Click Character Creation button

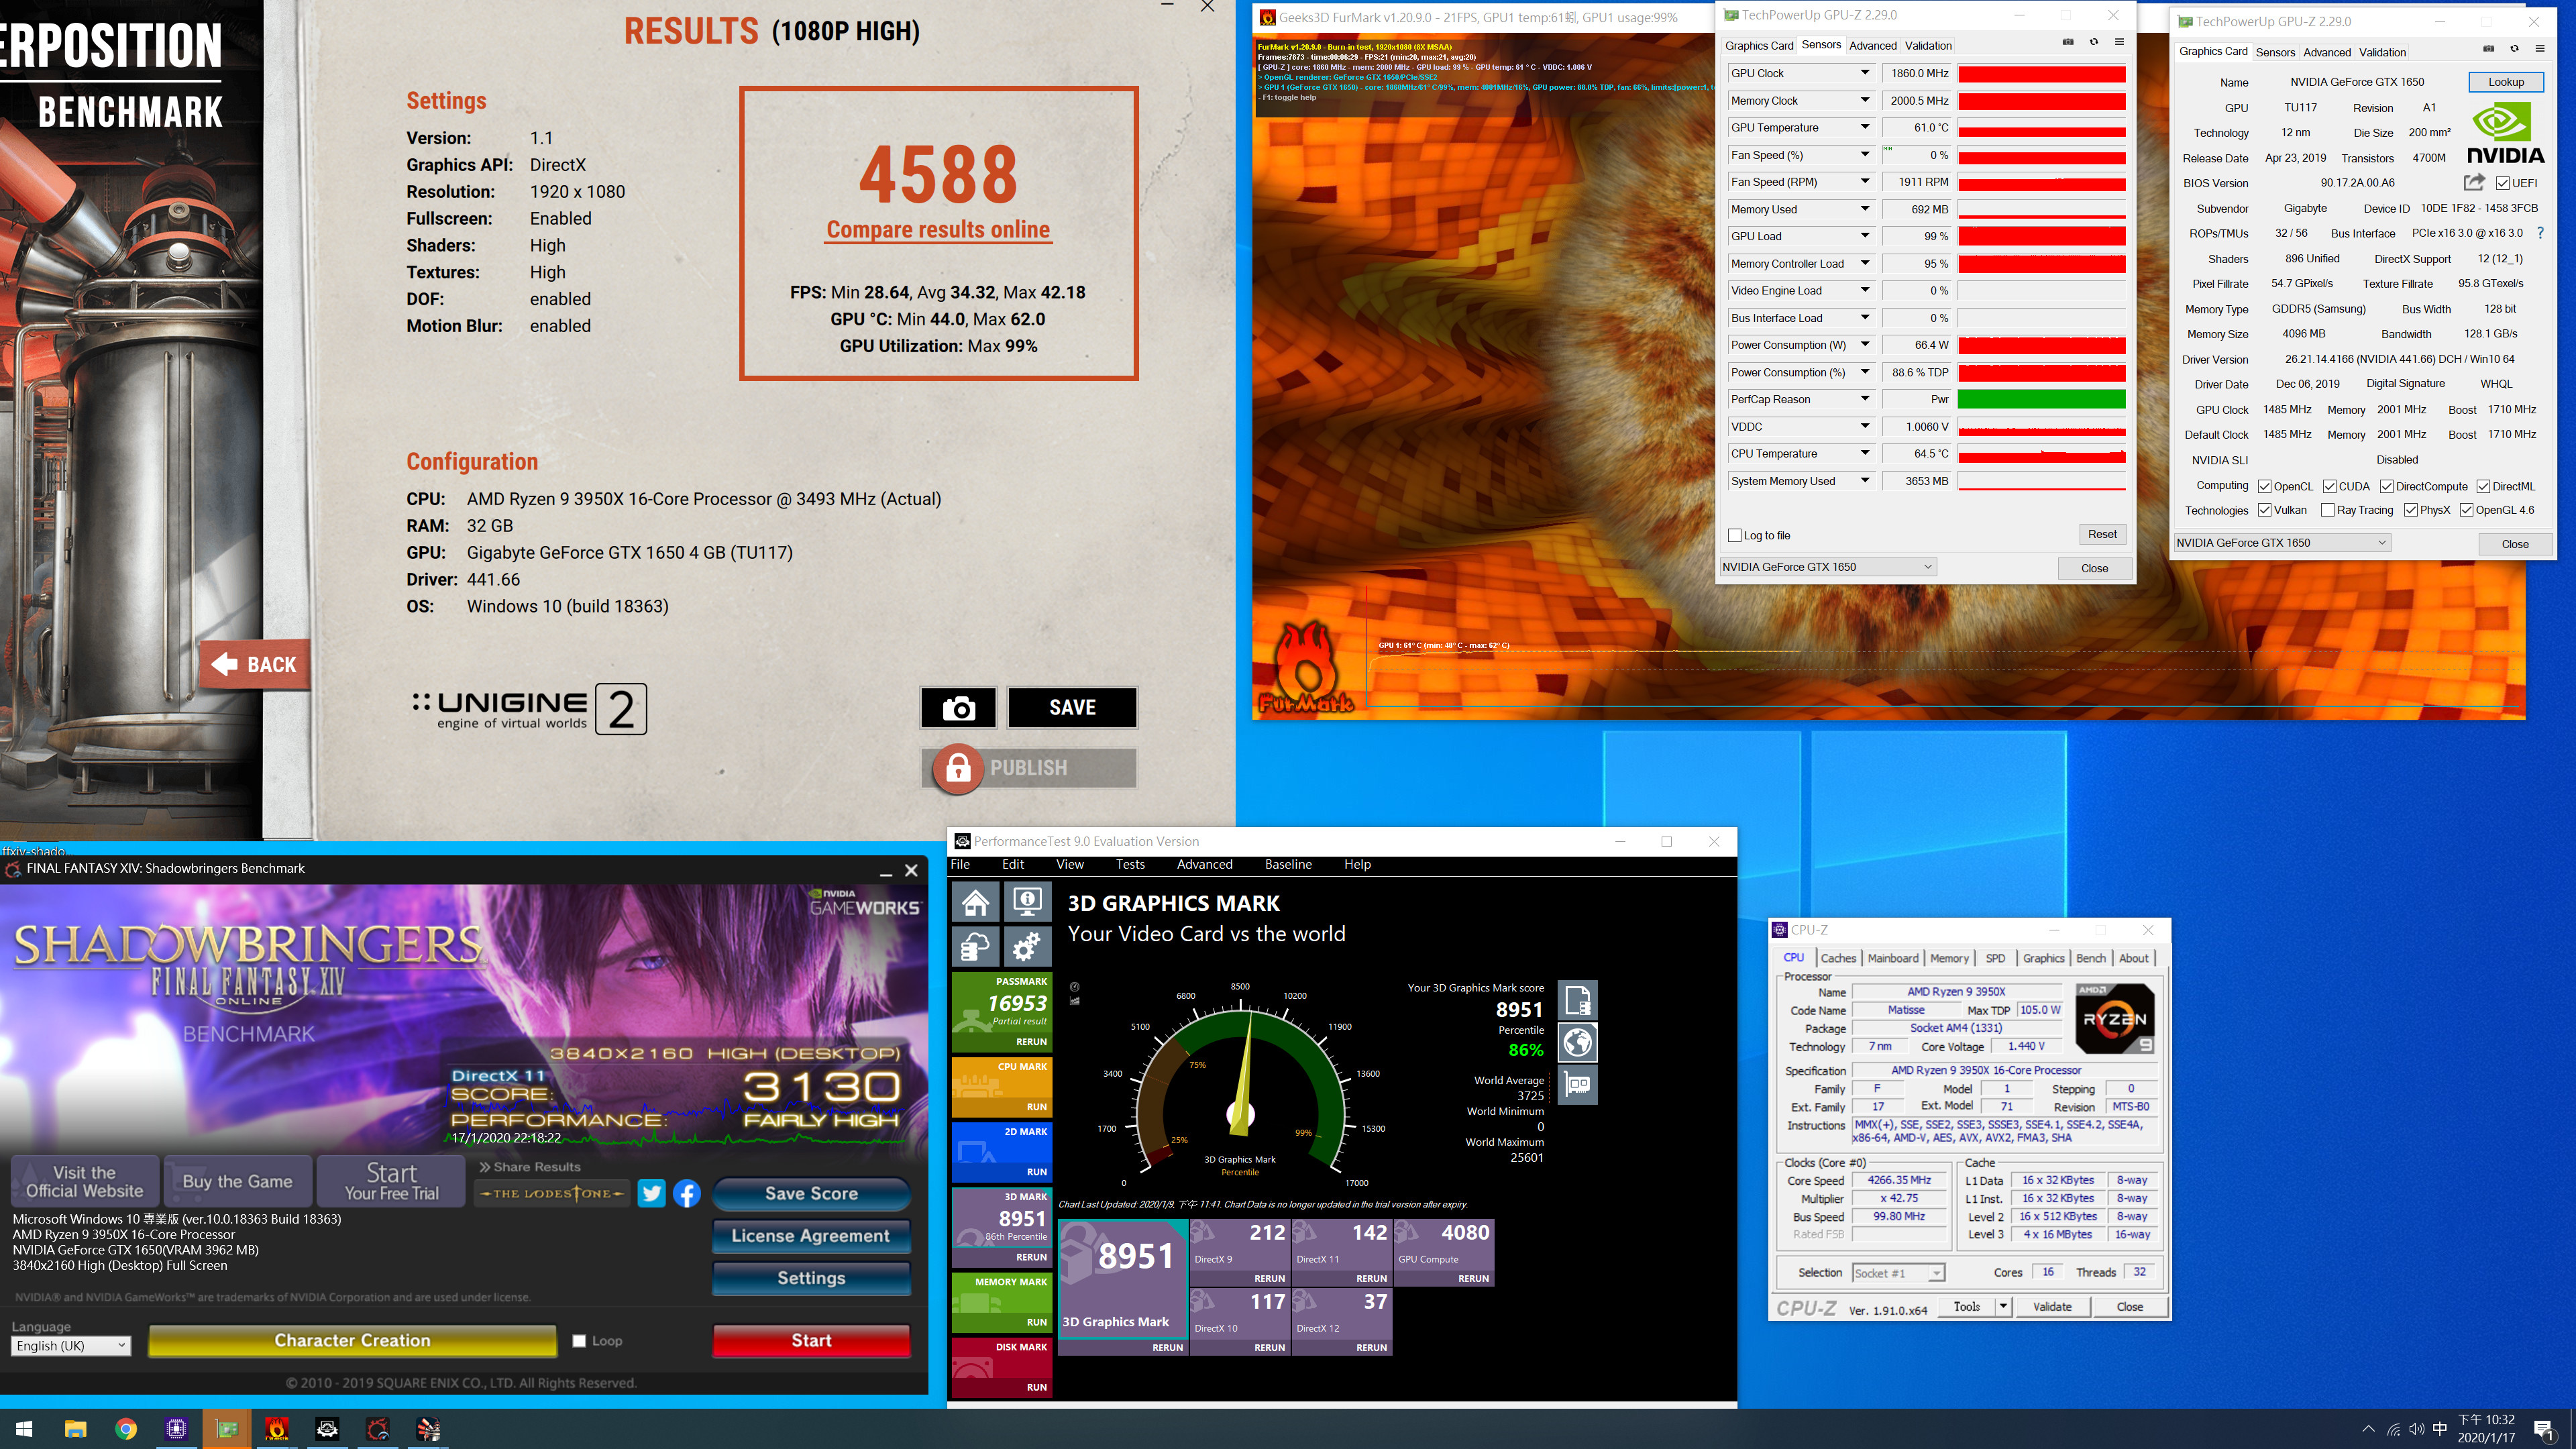352,1341
